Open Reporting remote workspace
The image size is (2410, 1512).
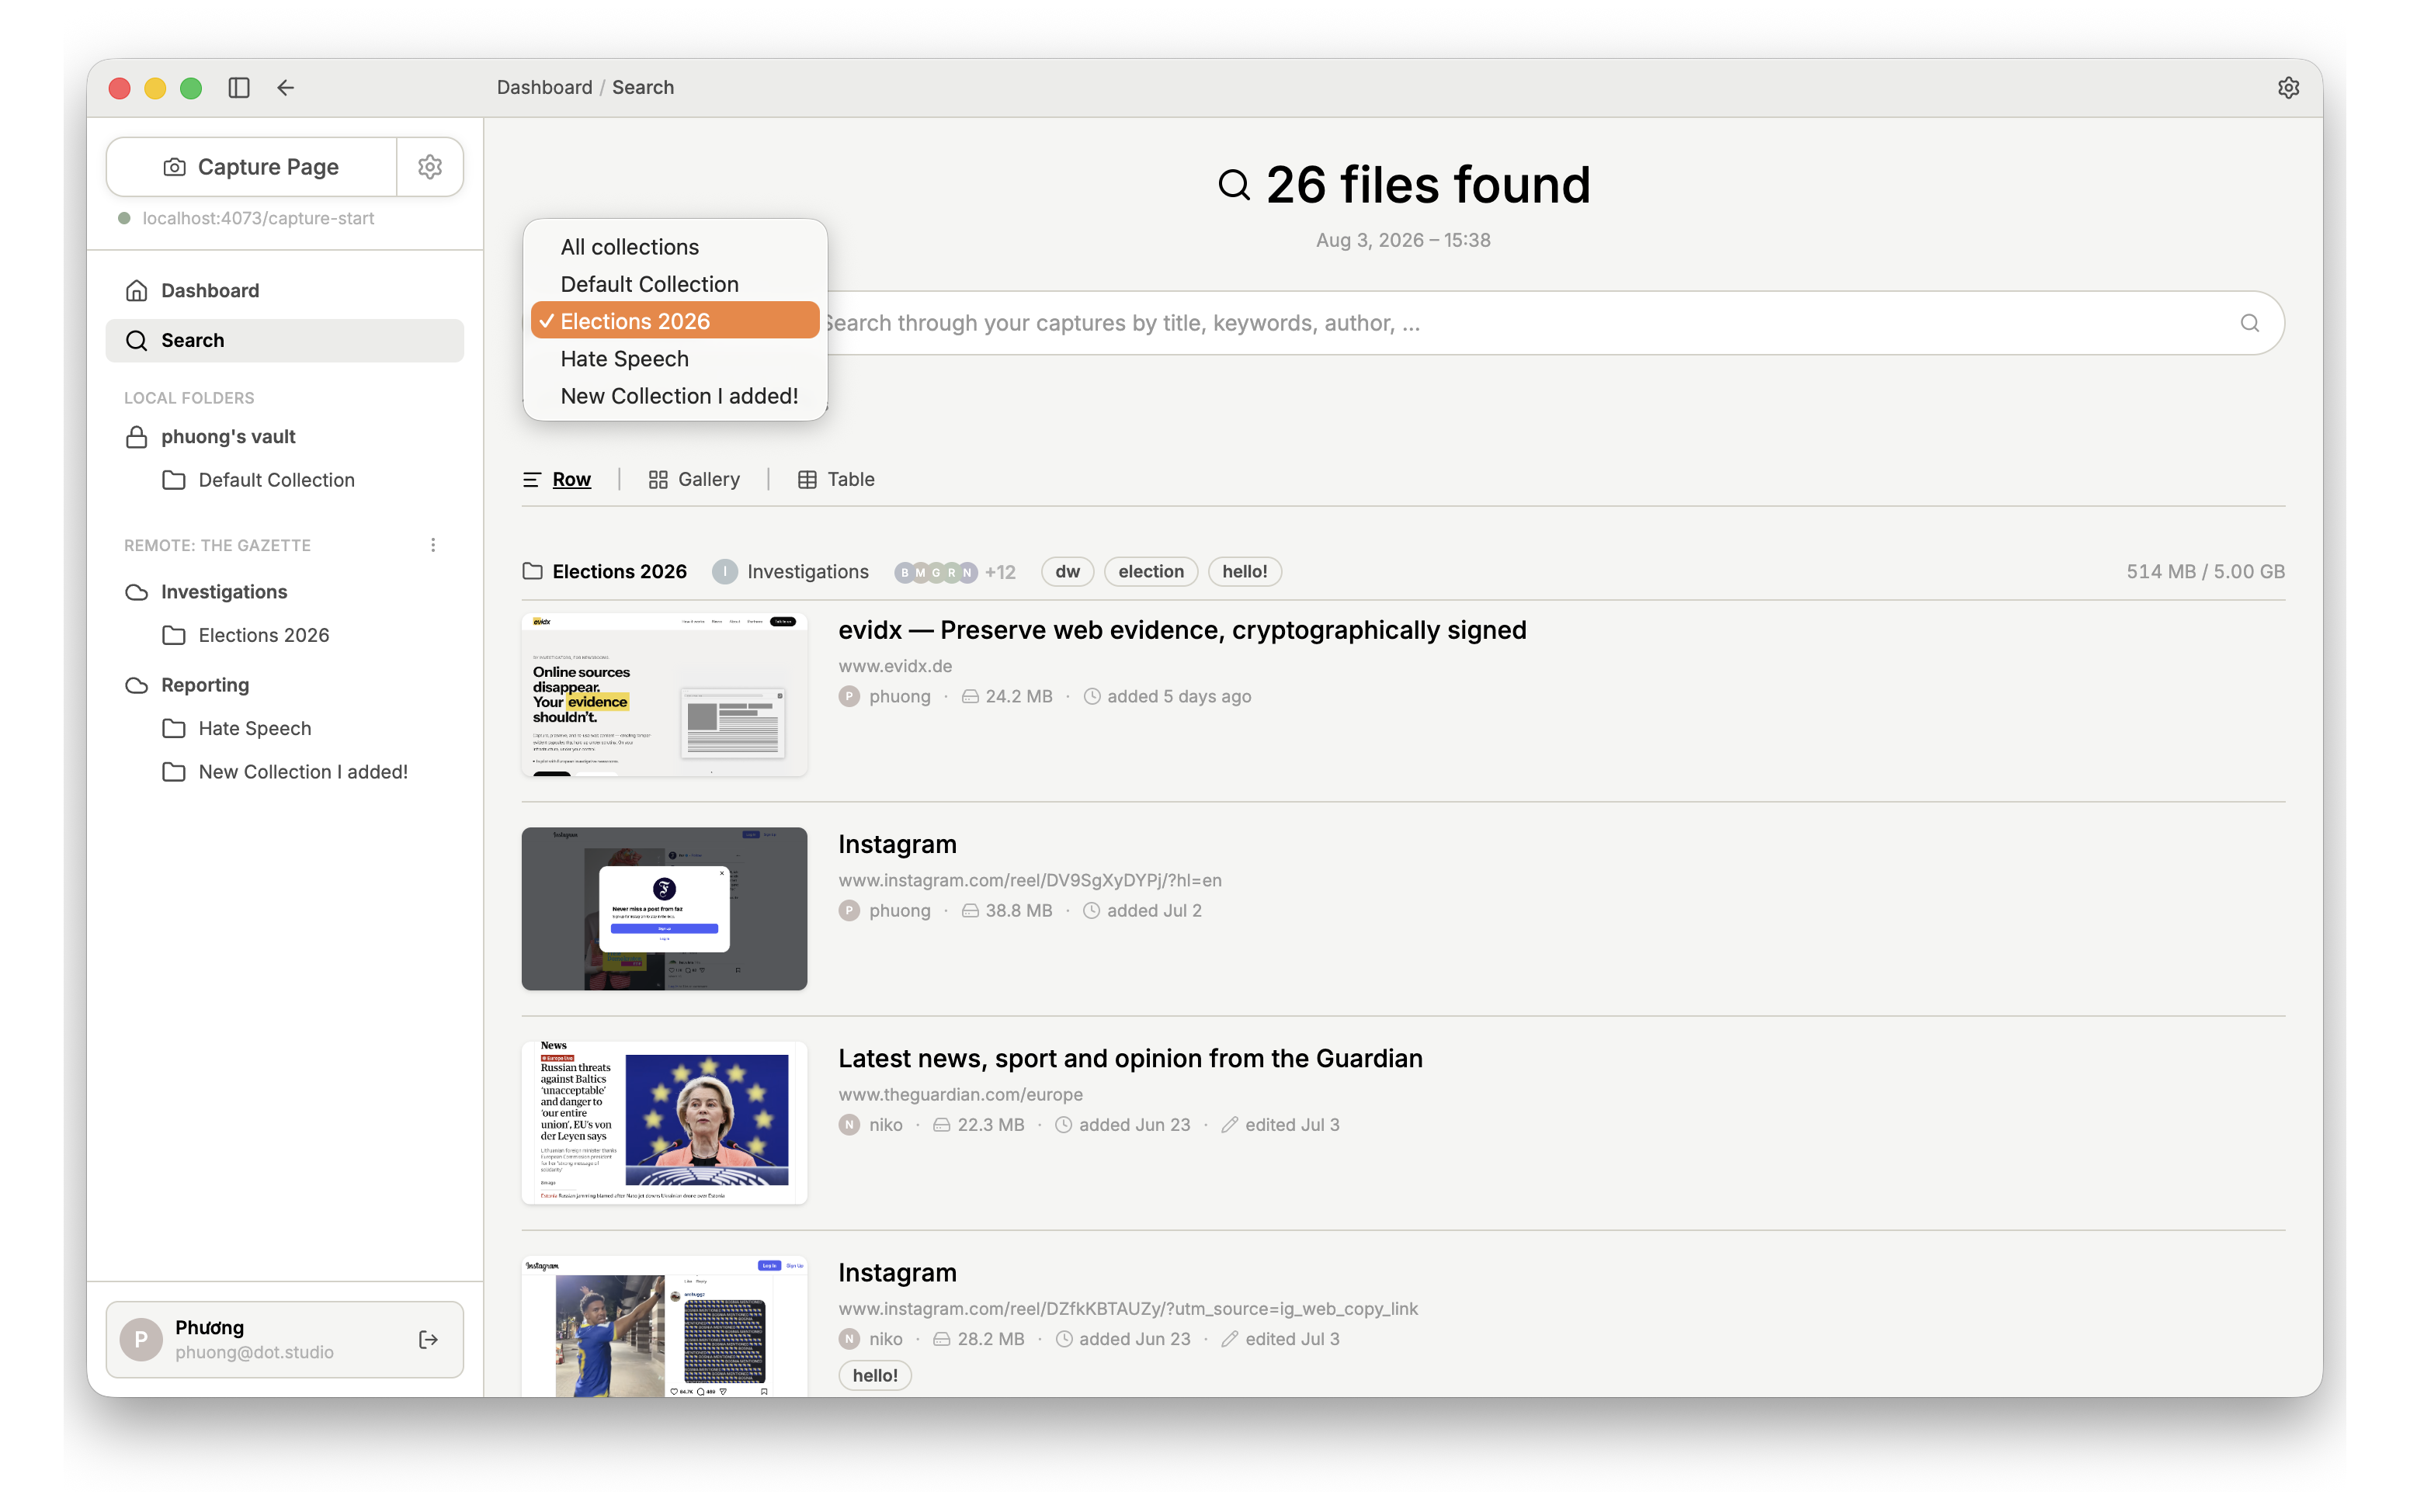(285, 685)
